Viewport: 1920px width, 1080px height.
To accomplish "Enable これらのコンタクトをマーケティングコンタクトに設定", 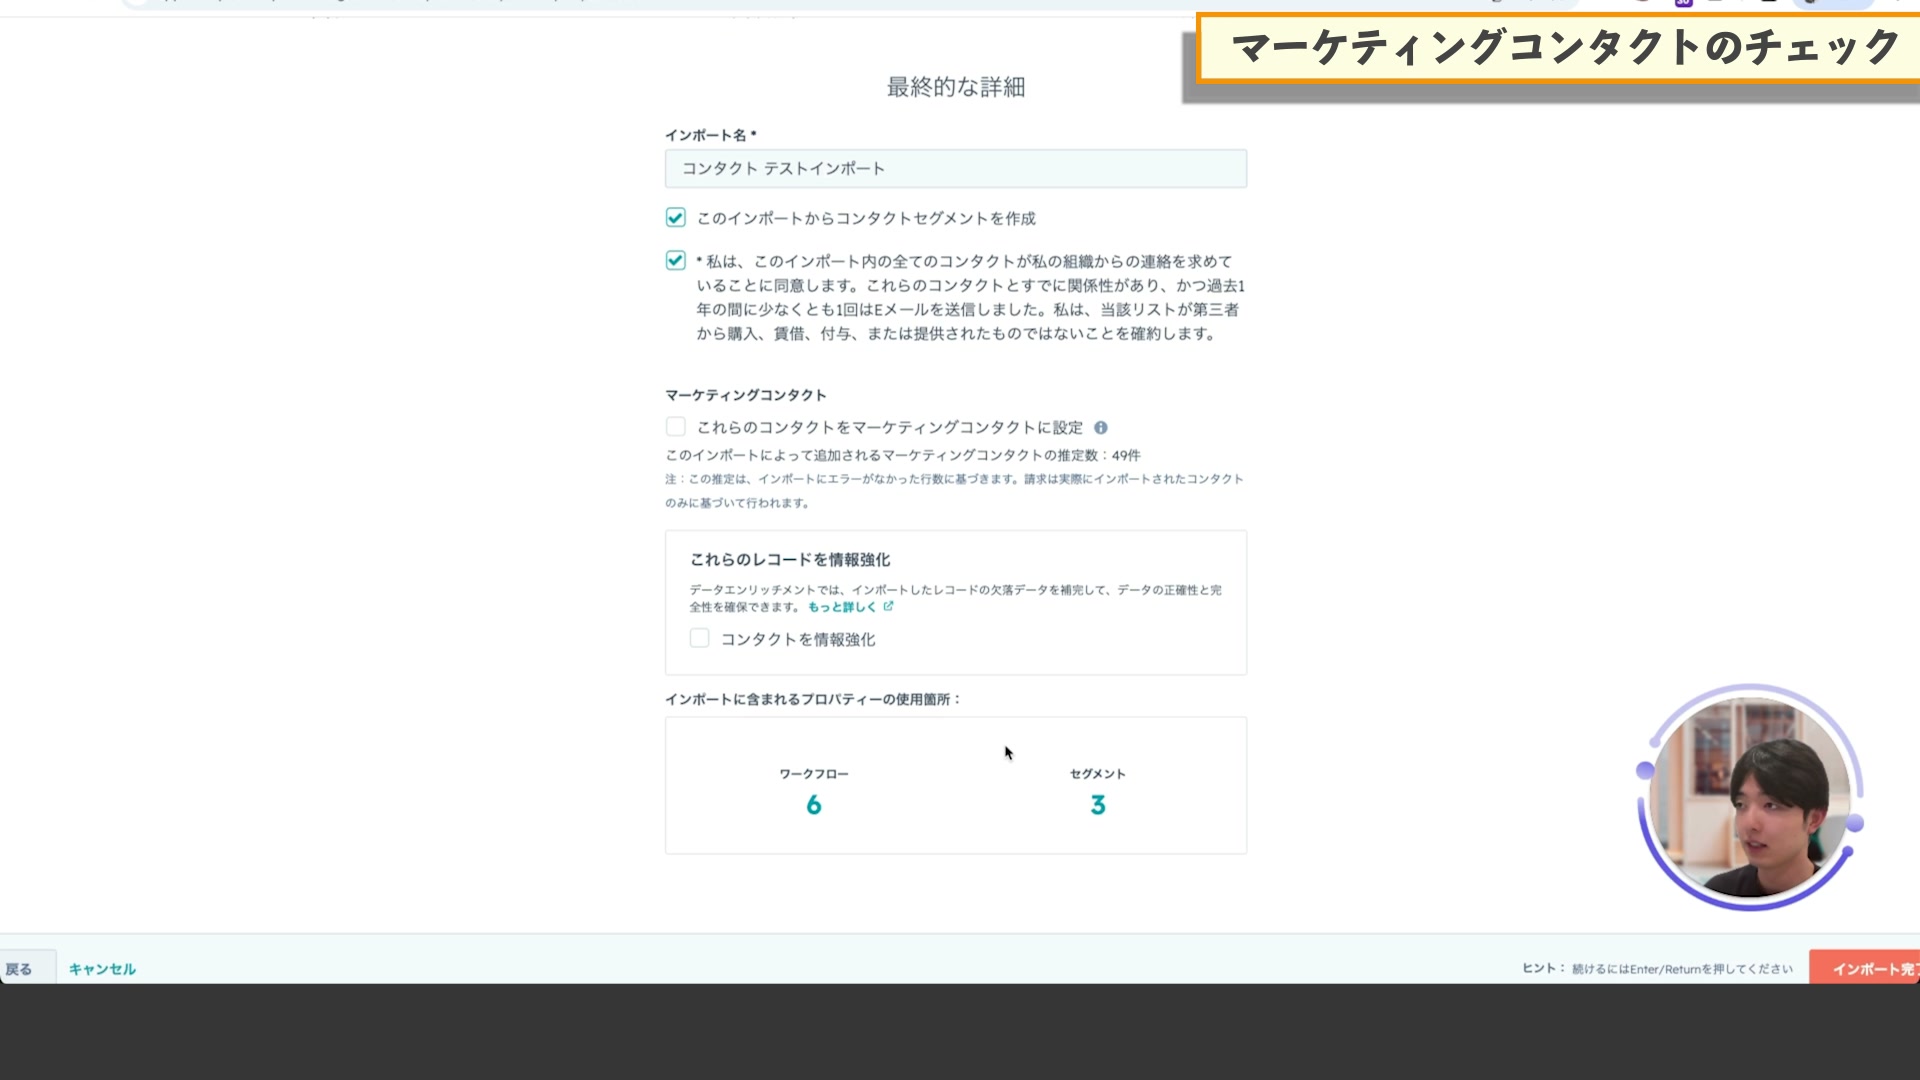I will (675, 426).
